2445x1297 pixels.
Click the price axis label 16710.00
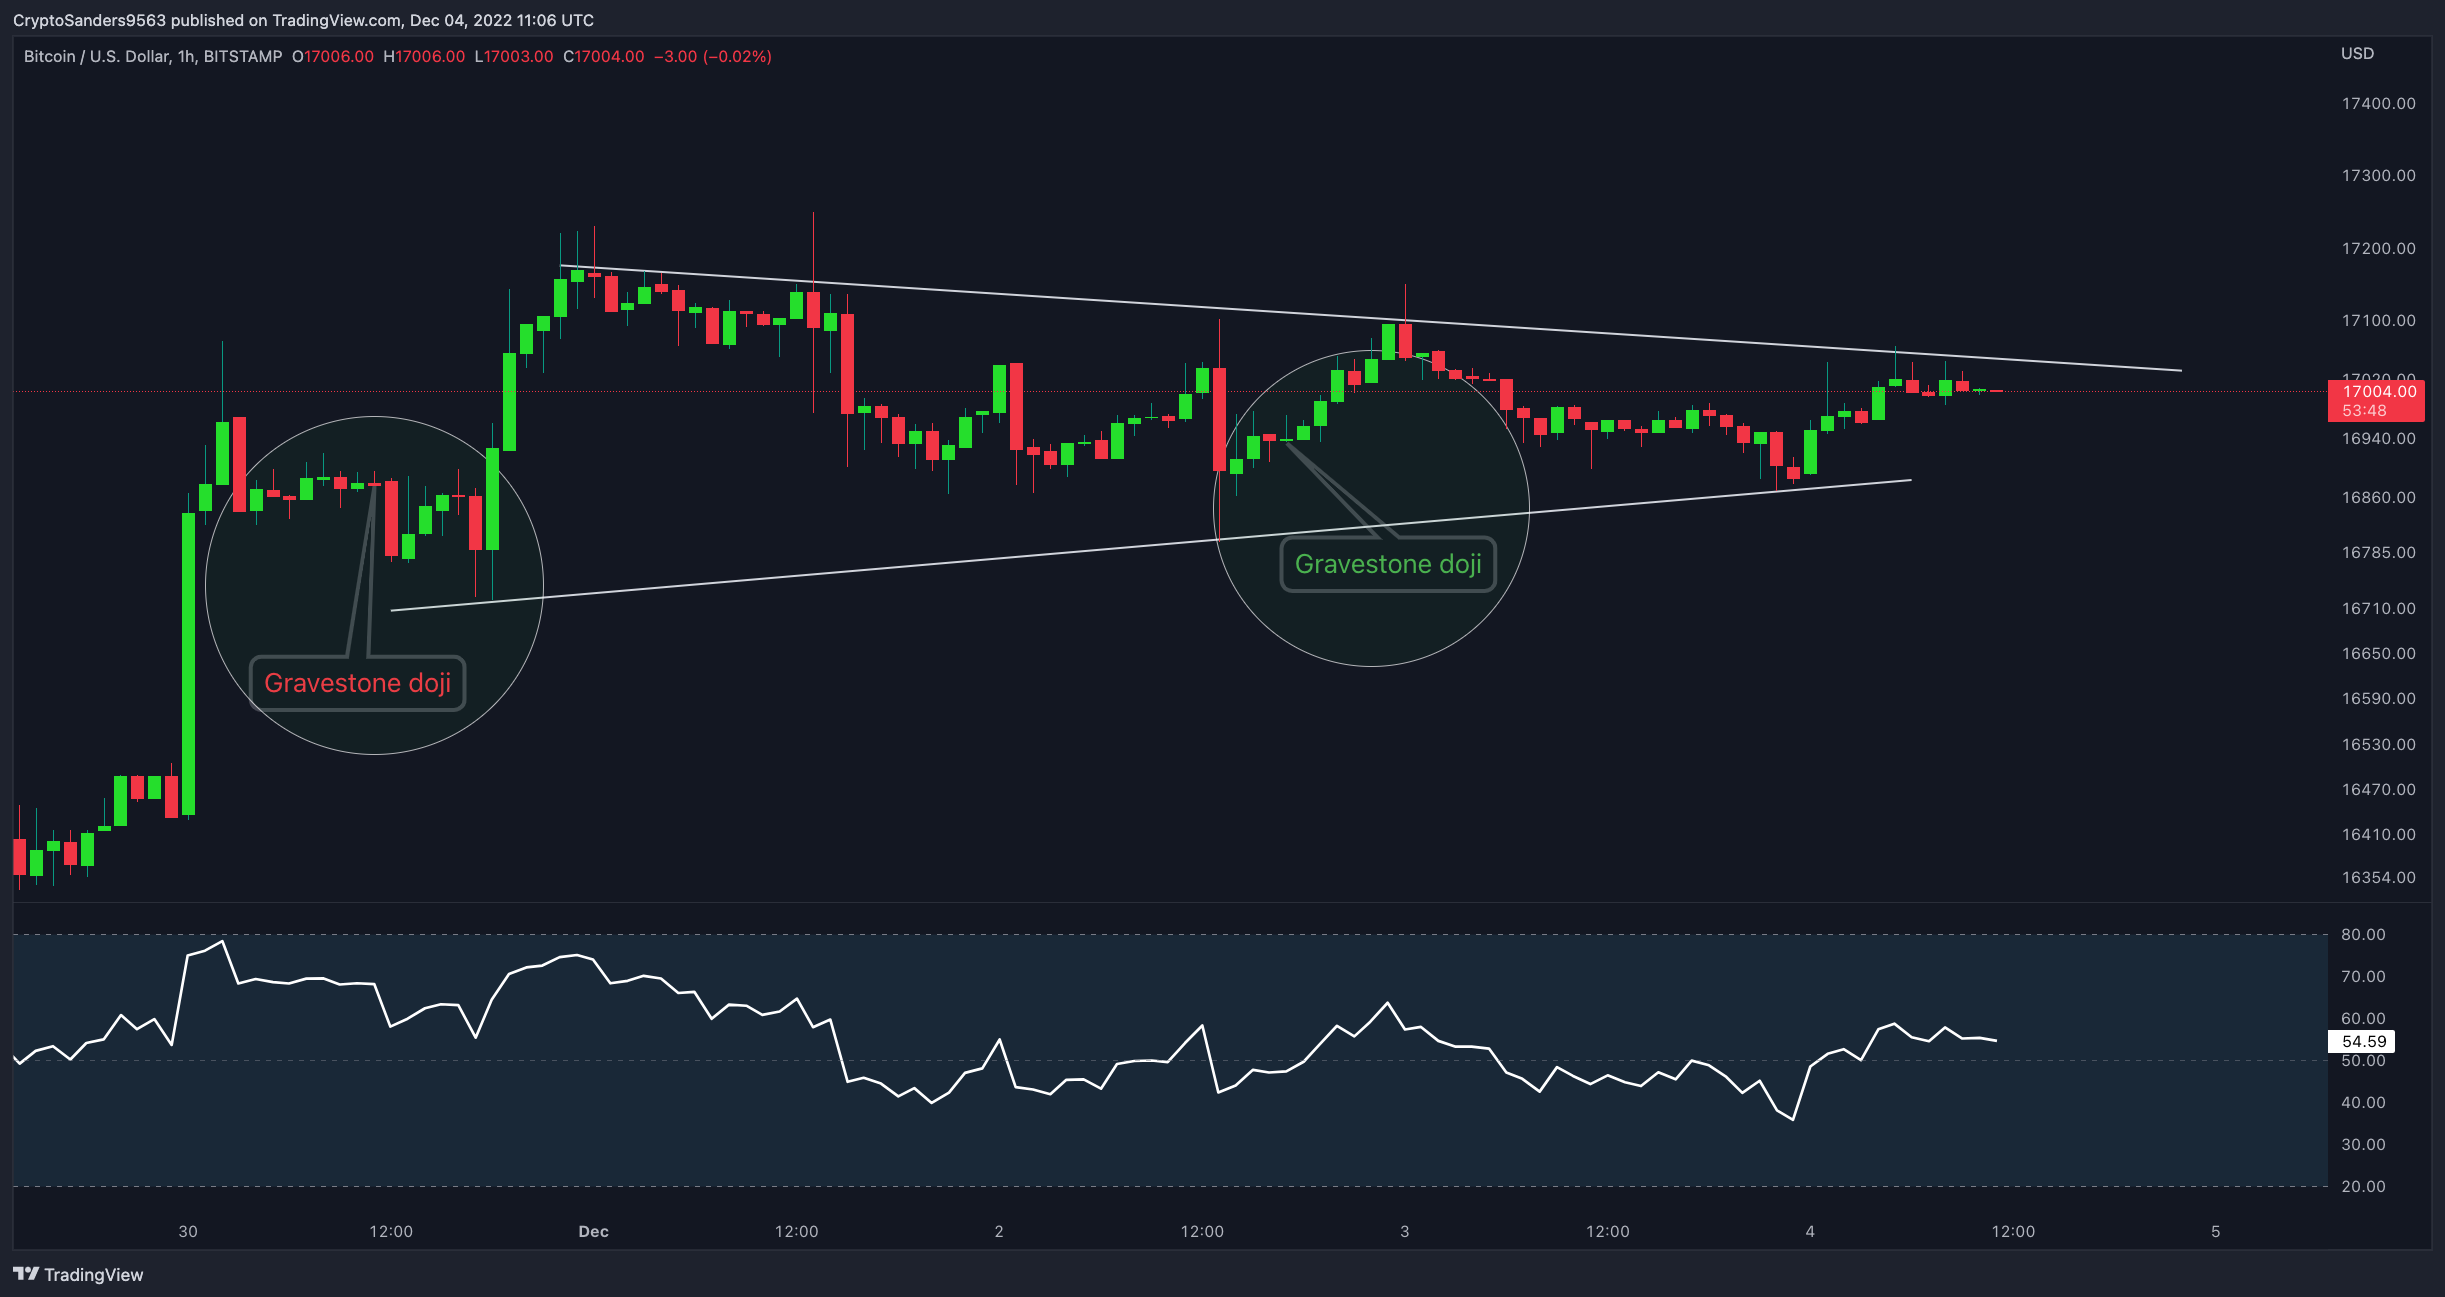[x=2378, y=608]
